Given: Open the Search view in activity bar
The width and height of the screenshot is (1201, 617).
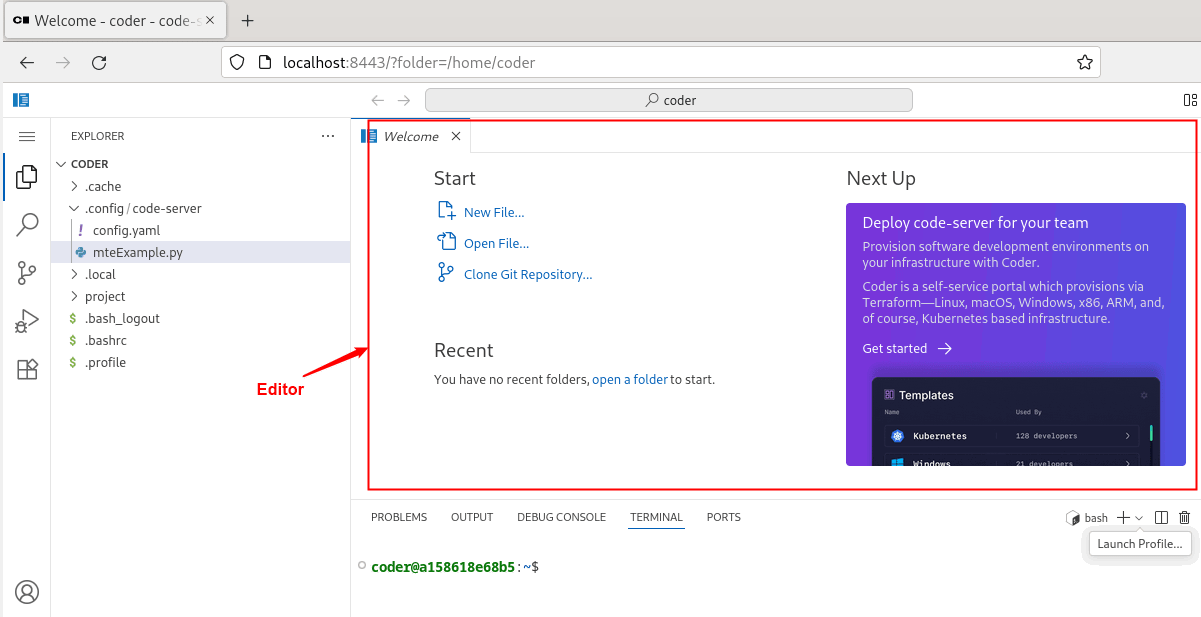Looking at the screenshot, I should [x=27, y=225].
